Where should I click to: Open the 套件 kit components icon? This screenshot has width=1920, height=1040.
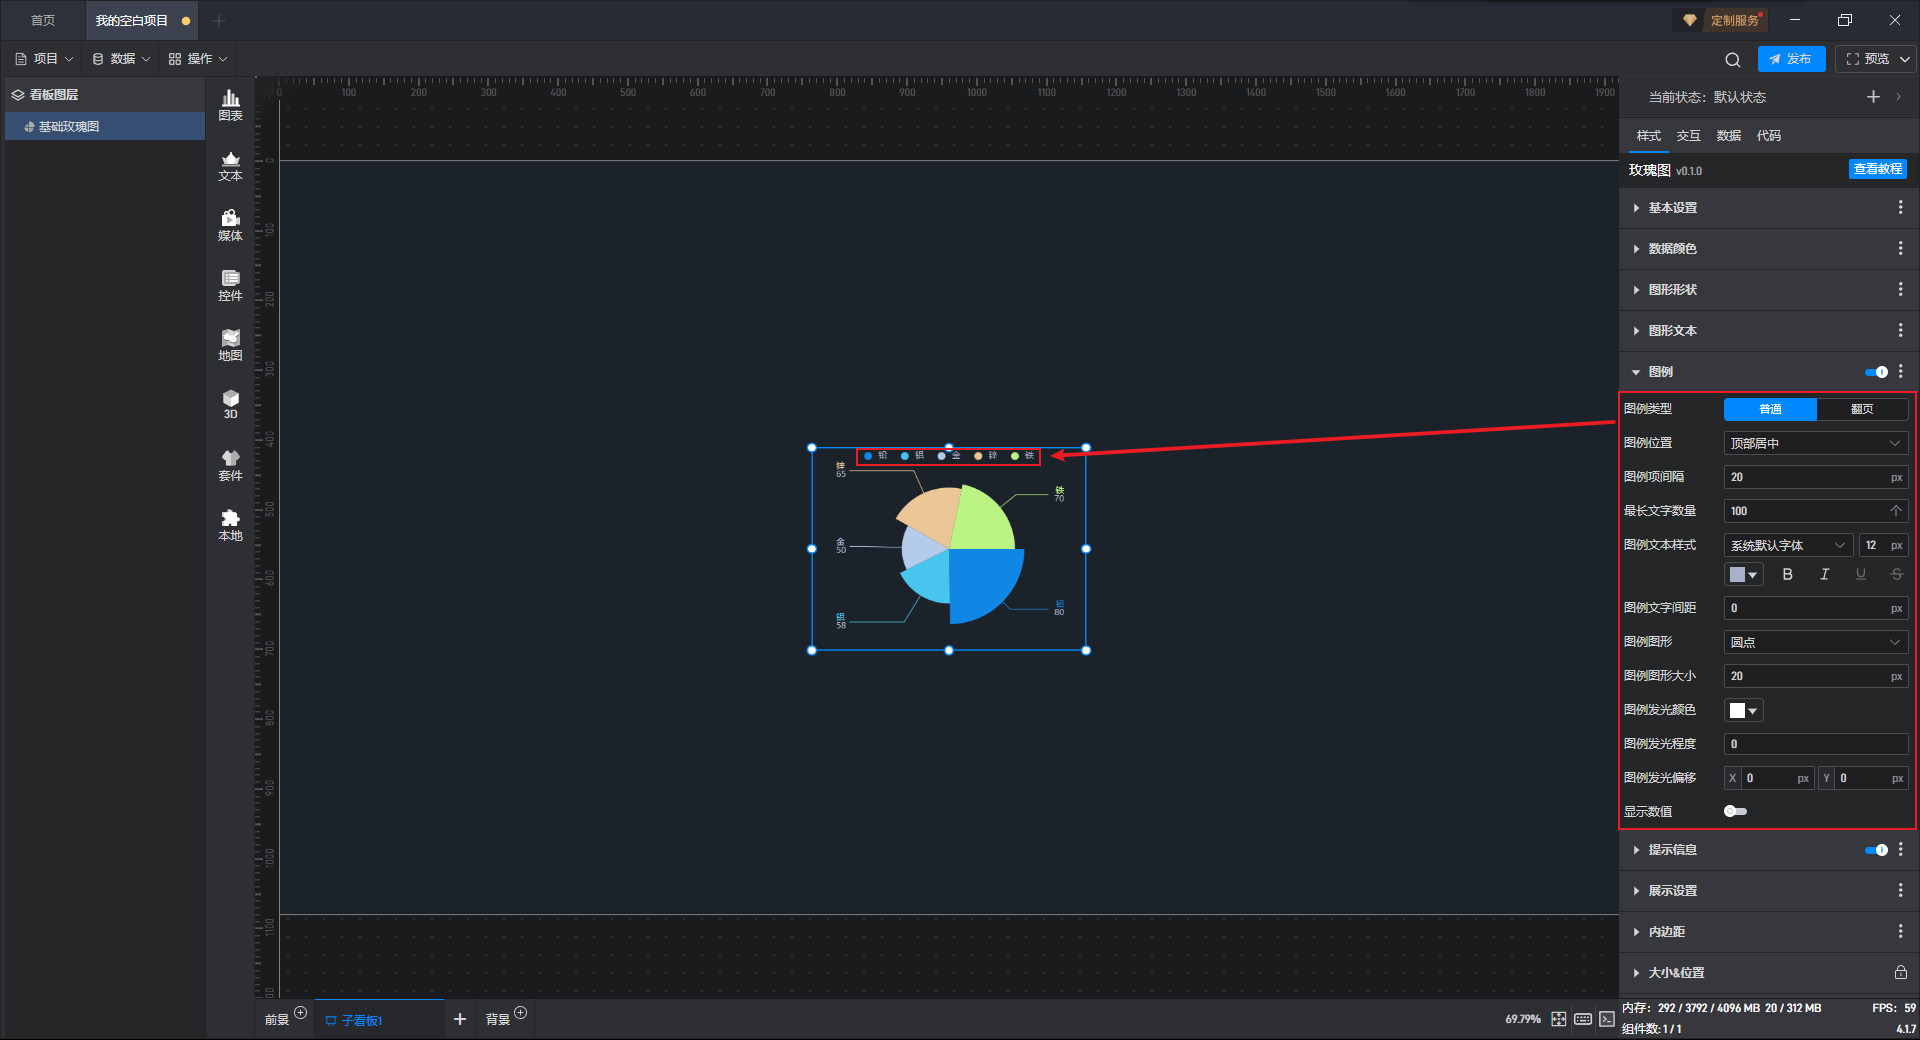230,465
